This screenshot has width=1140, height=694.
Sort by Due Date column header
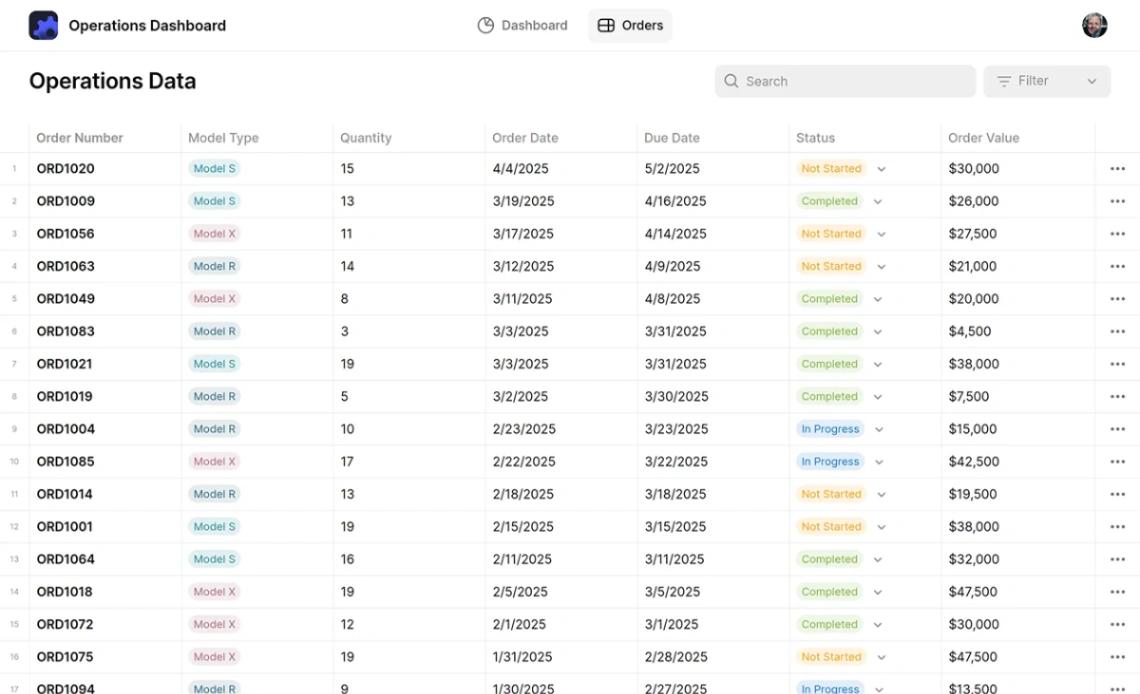[672, 138]
